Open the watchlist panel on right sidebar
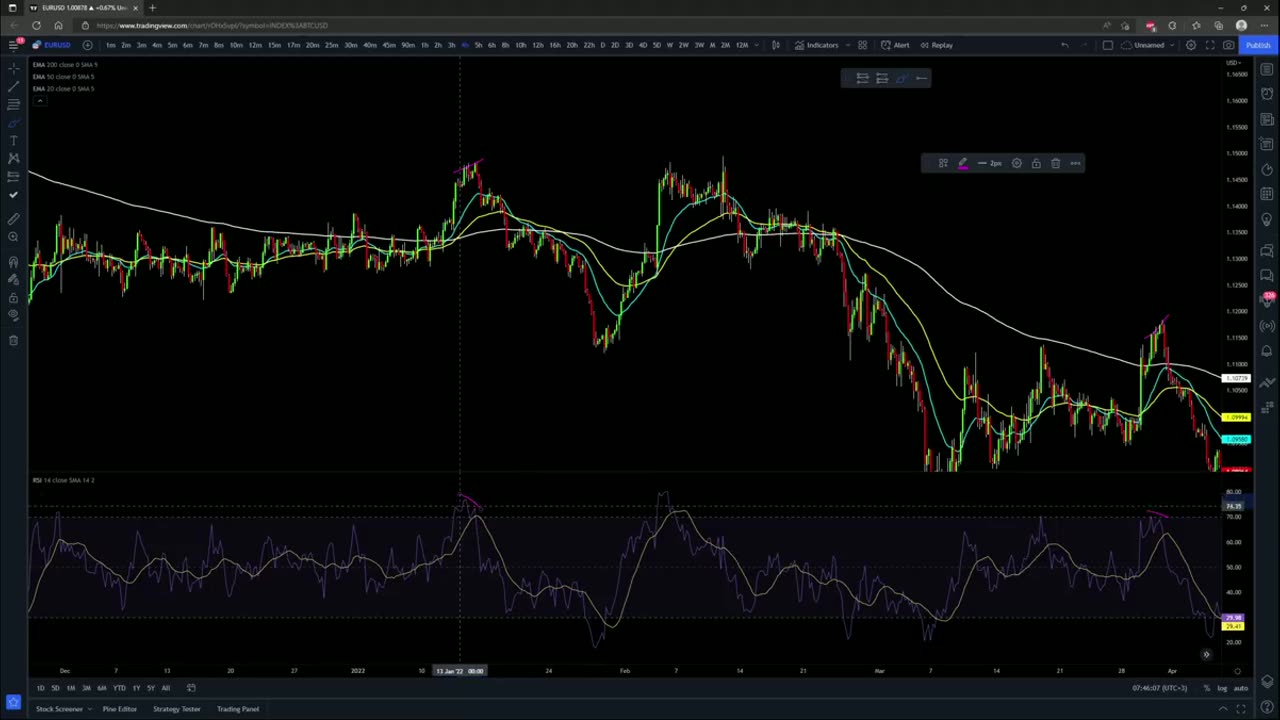The height and width of the screenshot is (720, 1280). pyautogui.click(x=1267, y=68)
